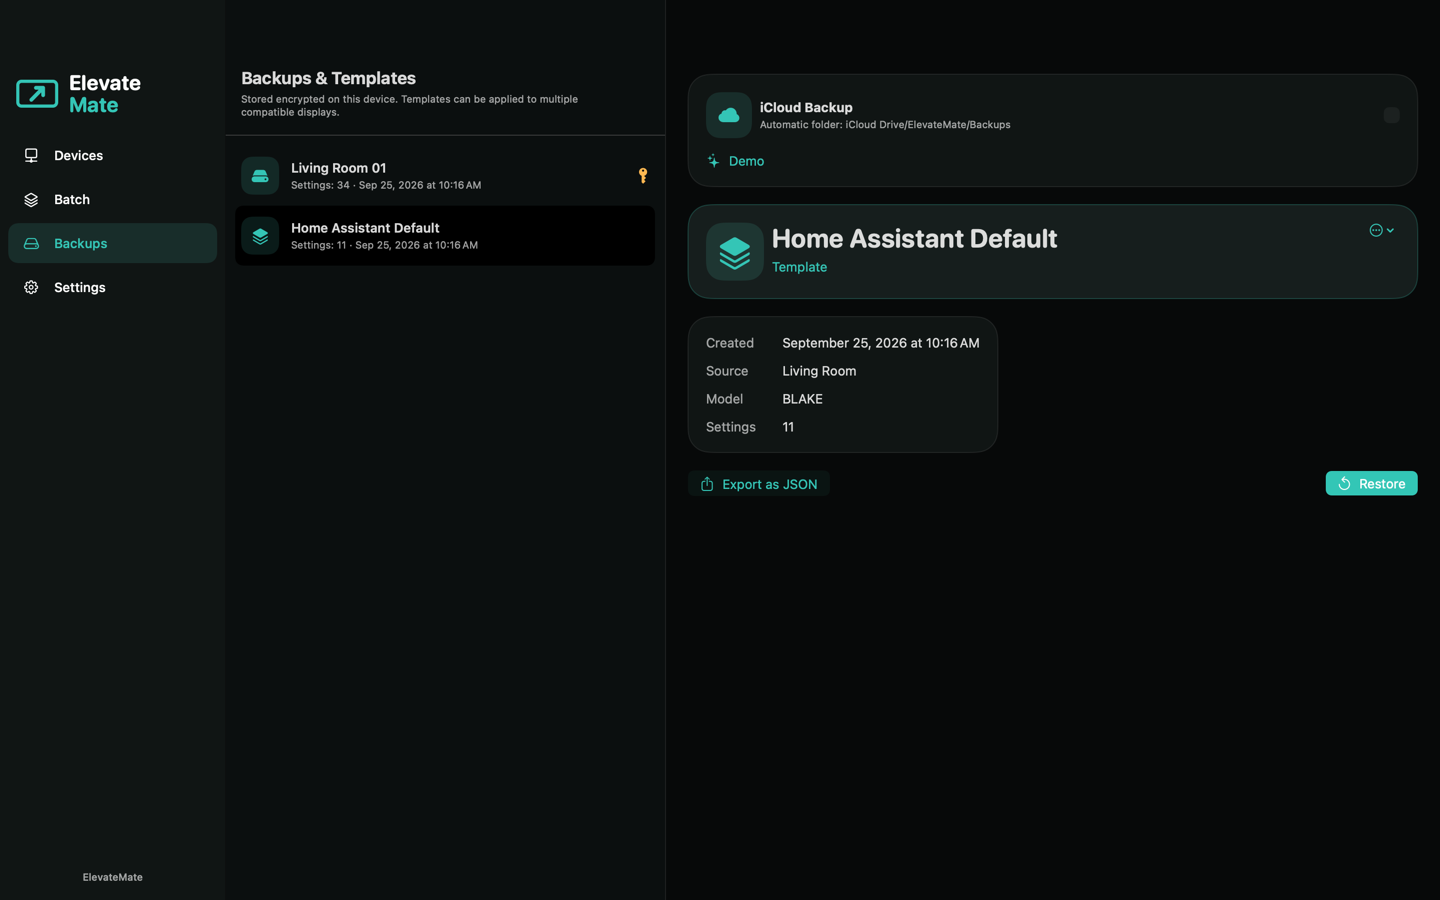Viewport: 1440px width, 900px height.
Task: Click the Restore button
Action: point(1371,484)
